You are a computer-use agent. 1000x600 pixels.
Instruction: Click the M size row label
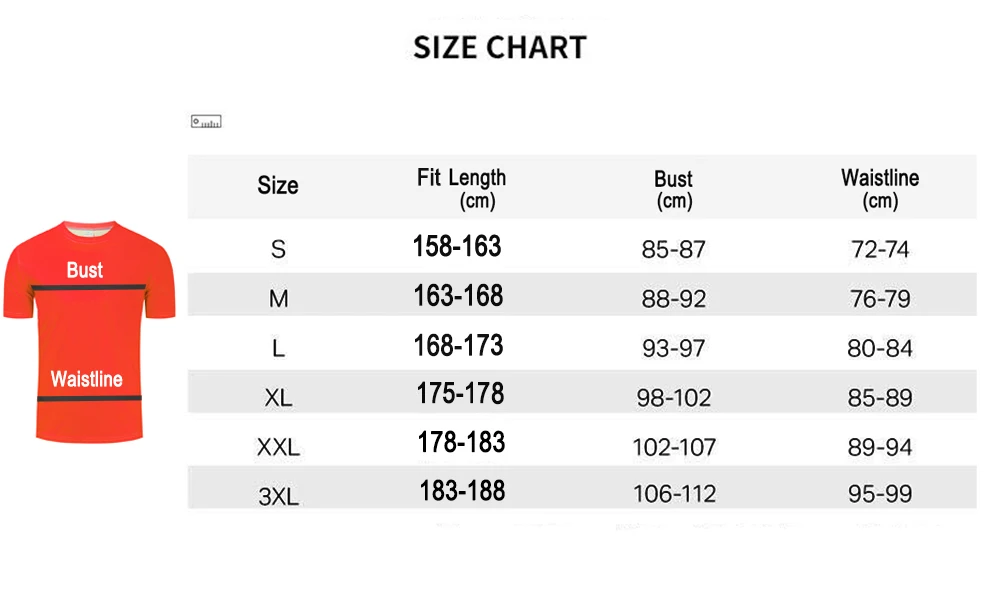[x=279, y=298]
